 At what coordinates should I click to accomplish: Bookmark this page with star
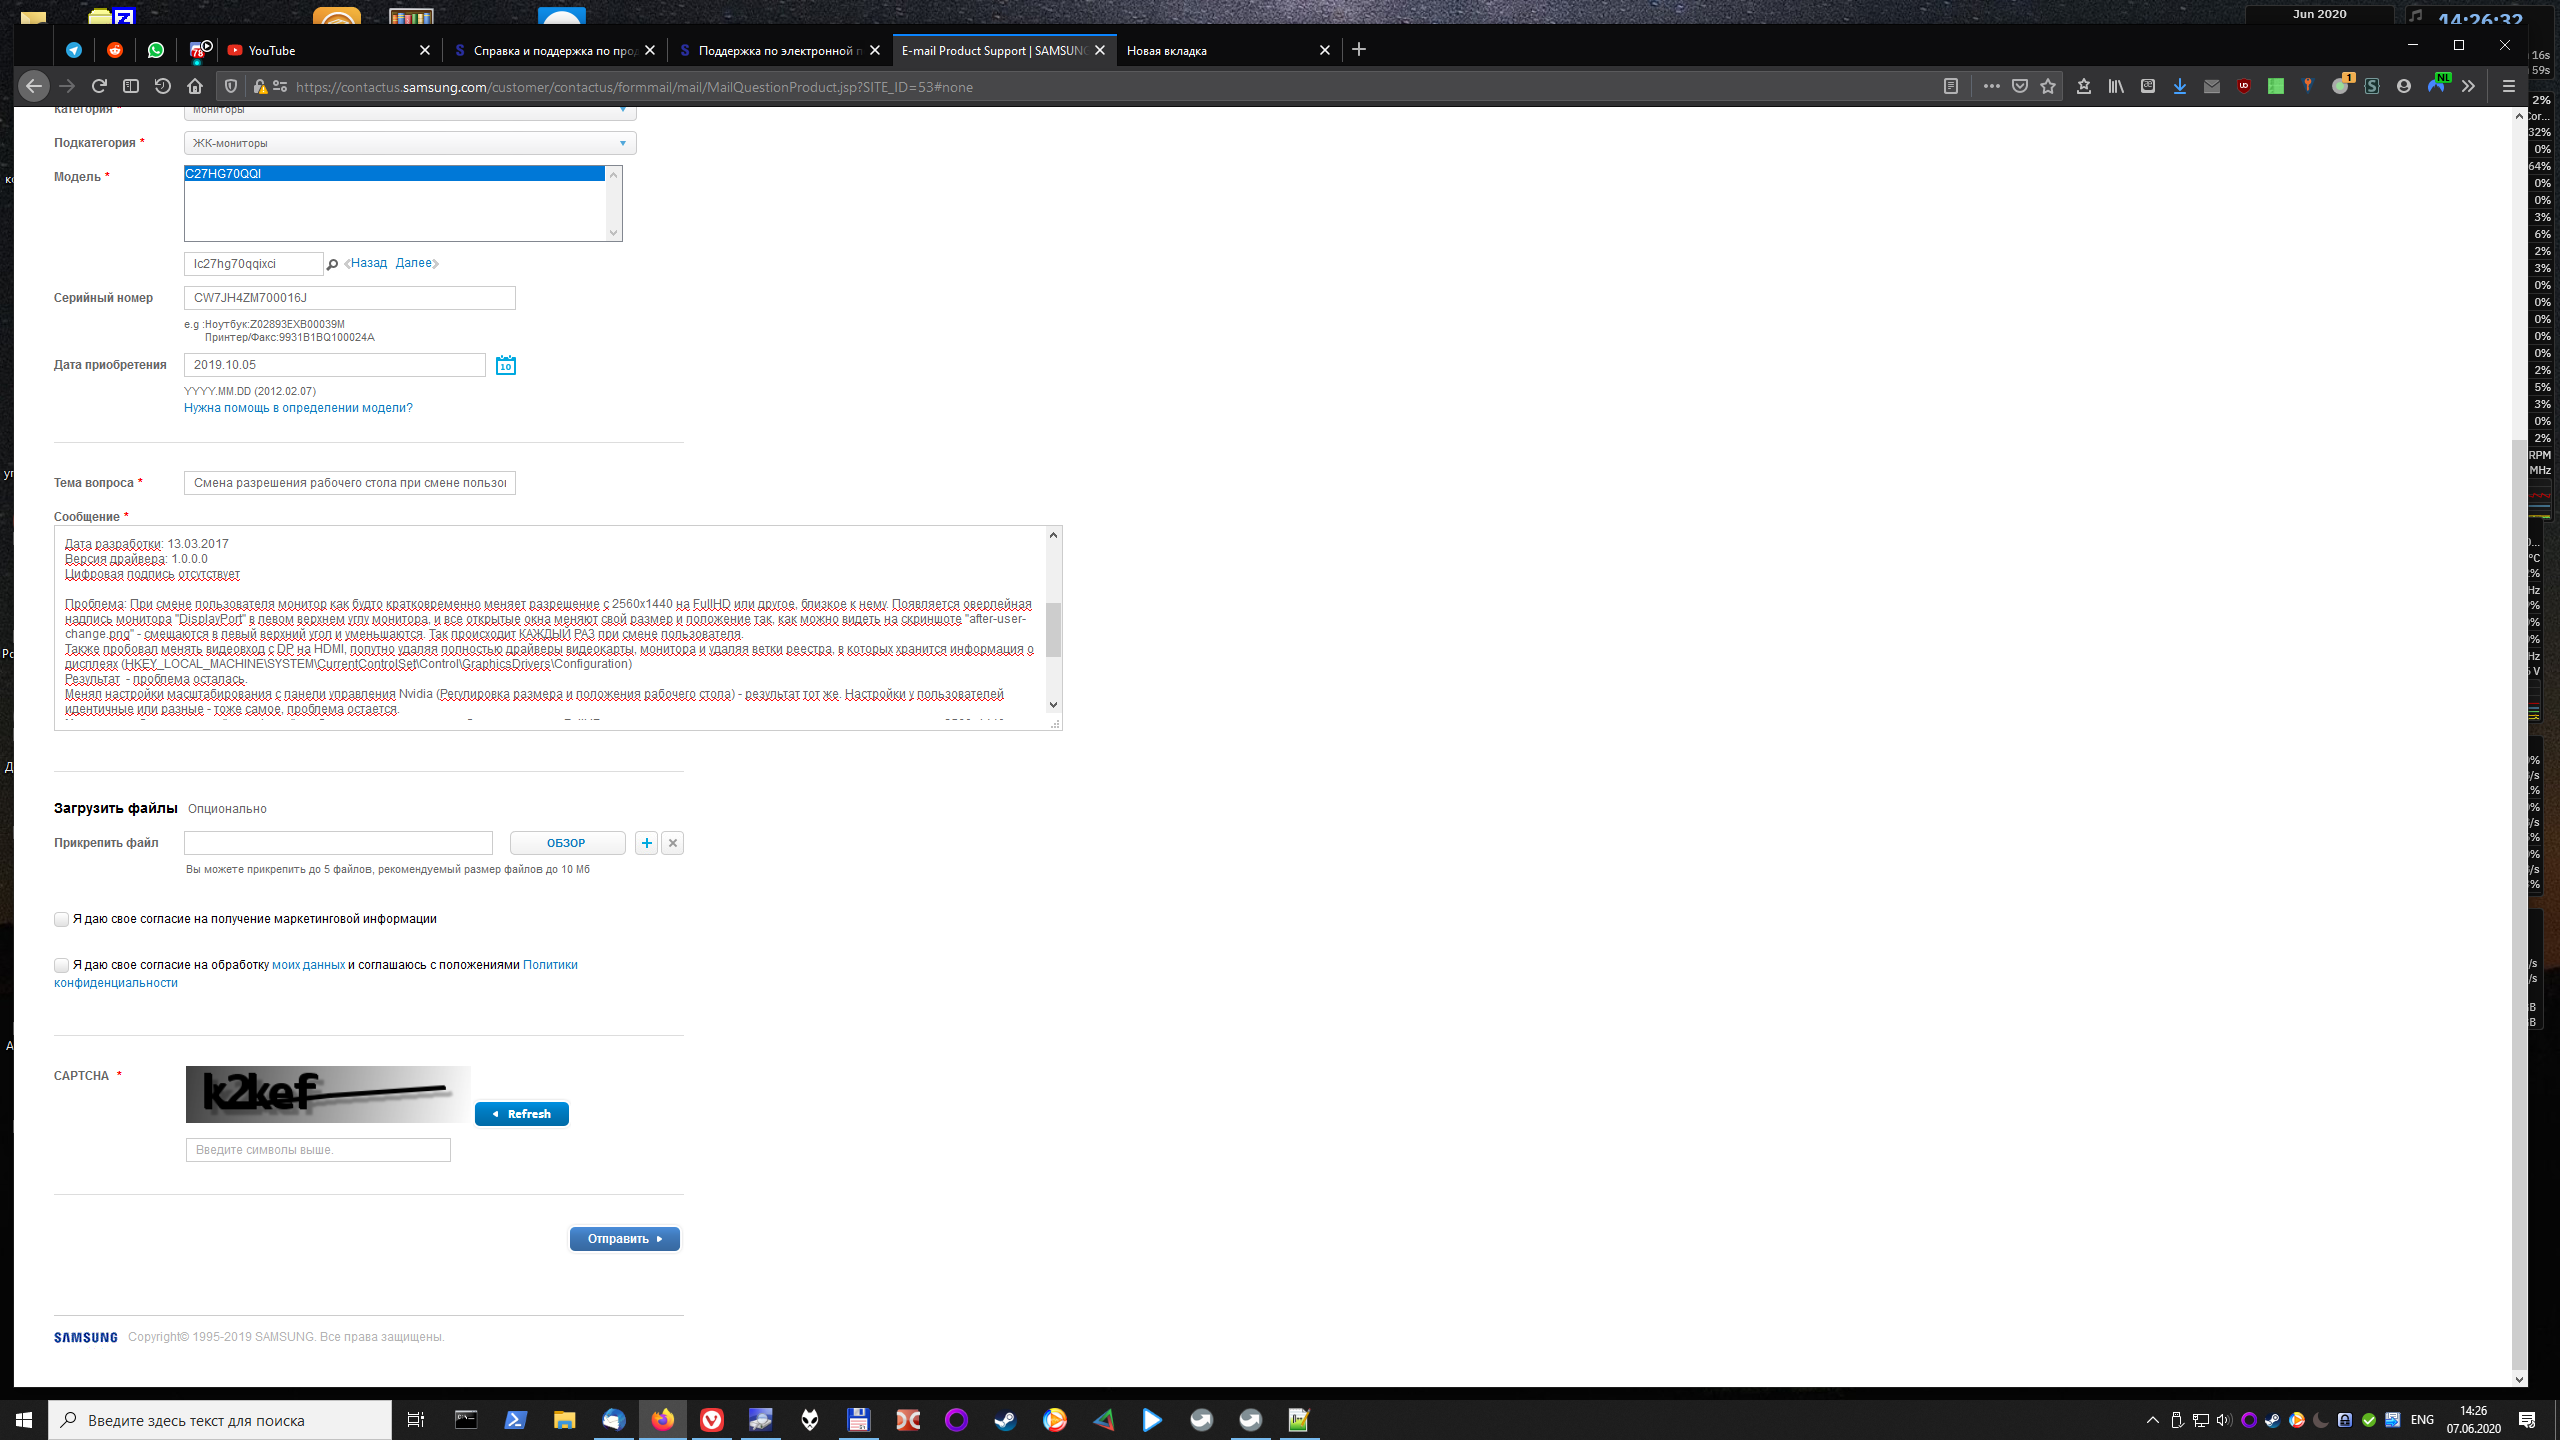tap(2048, 86)
